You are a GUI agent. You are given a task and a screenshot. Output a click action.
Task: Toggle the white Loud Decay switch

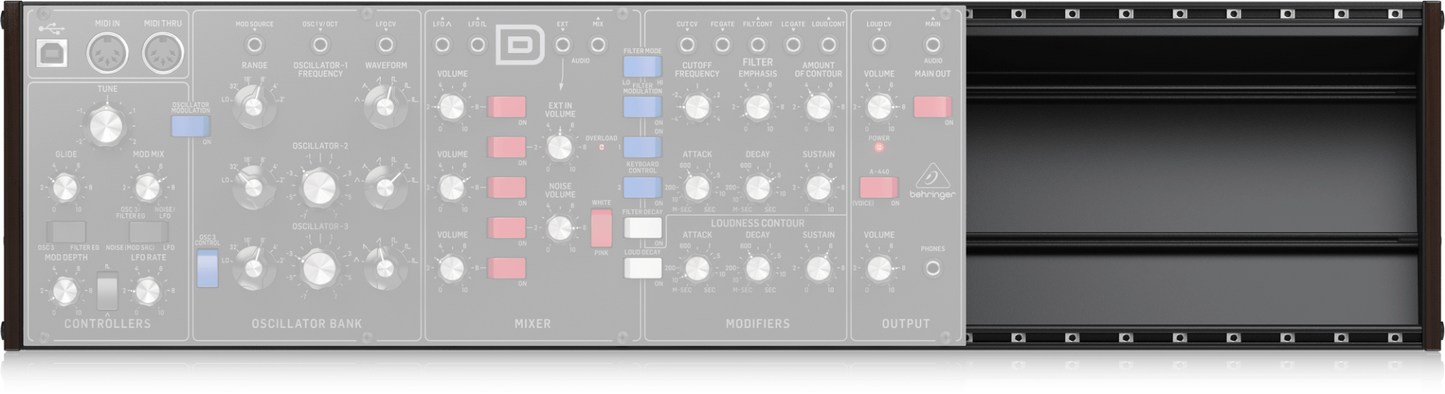coord(642,268)
